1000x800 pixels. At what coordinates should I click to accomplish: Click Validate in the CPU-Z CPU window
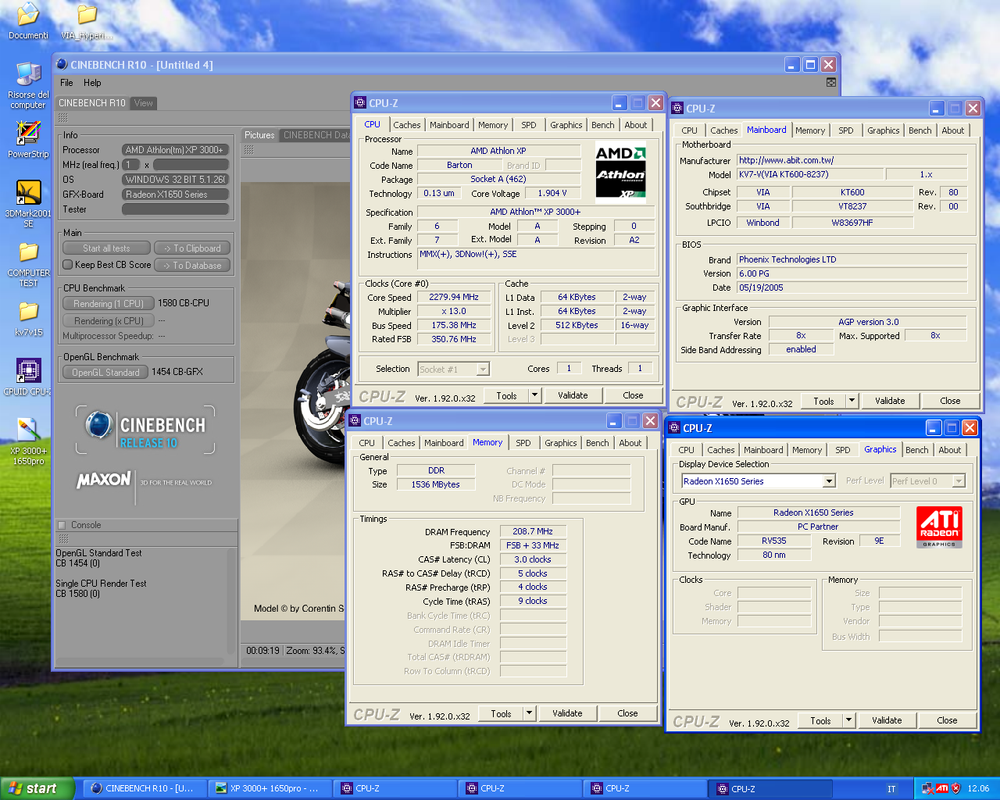coord(573,396)
